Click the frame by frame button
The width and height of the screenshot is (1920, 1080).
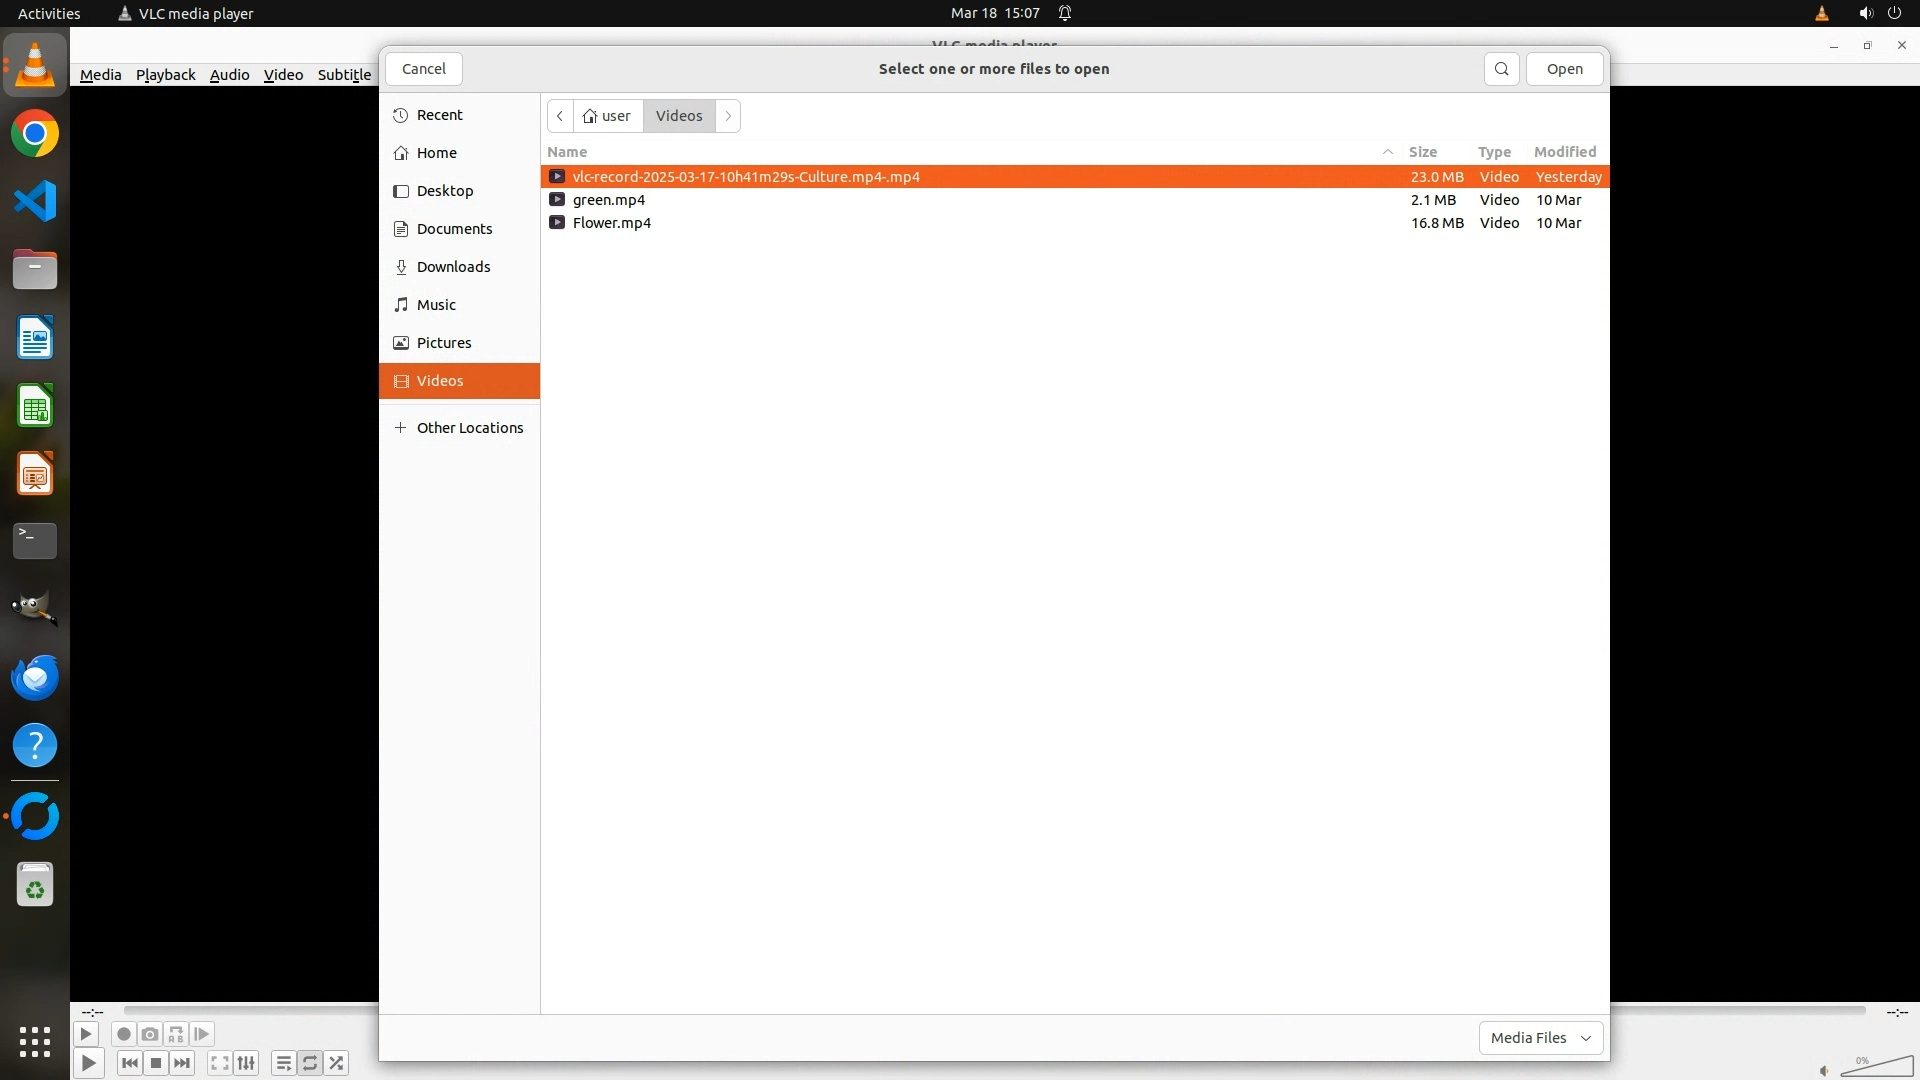point(202,1034)
